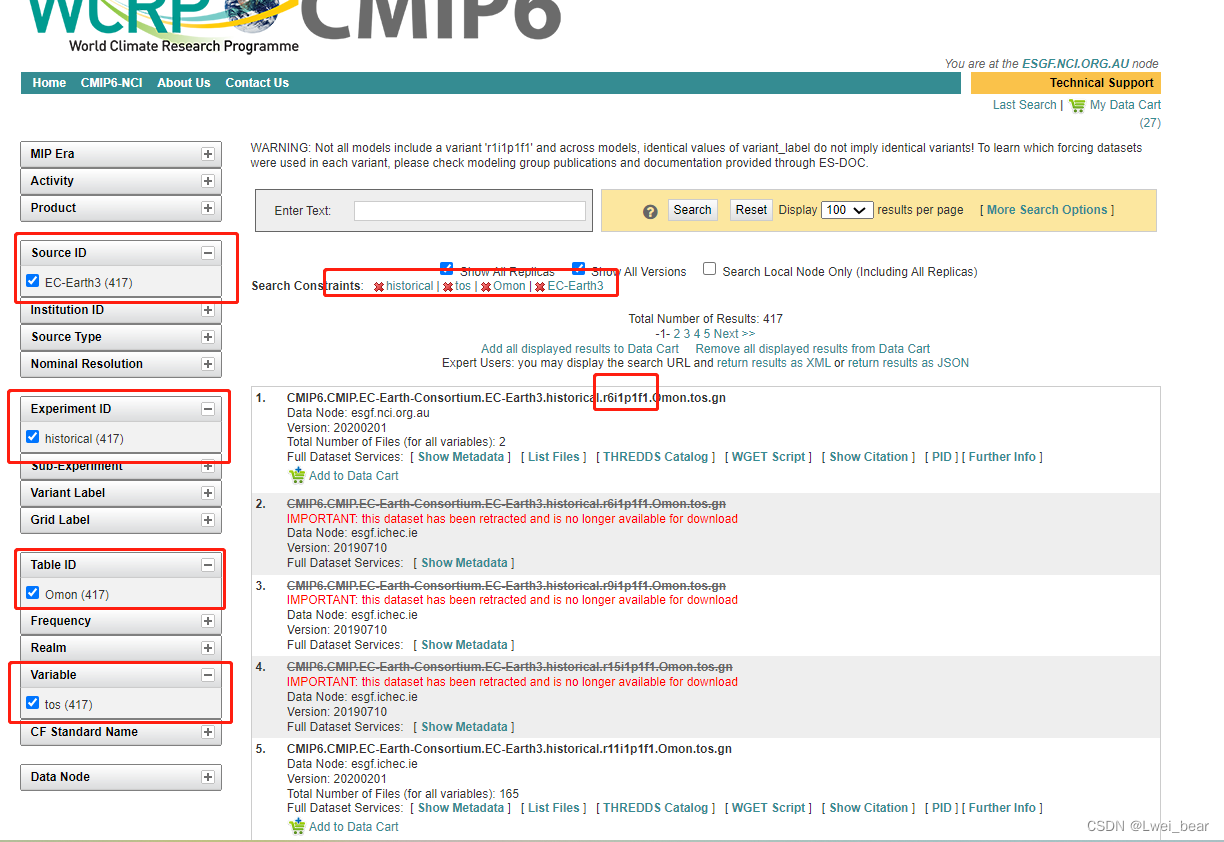Go to results page 5

pos(707,334)
